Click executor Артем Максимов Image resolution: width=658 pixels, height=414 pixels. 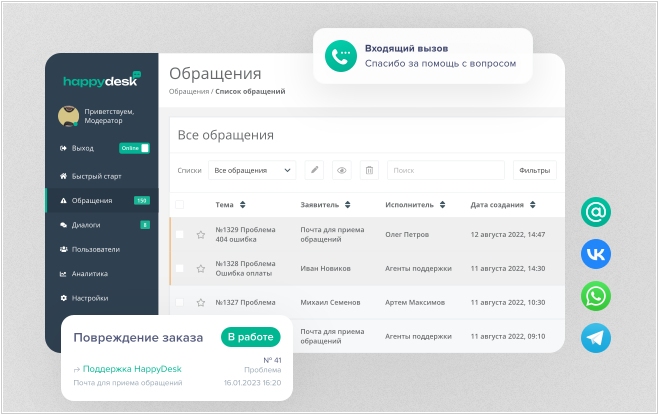tap(415, 302)
